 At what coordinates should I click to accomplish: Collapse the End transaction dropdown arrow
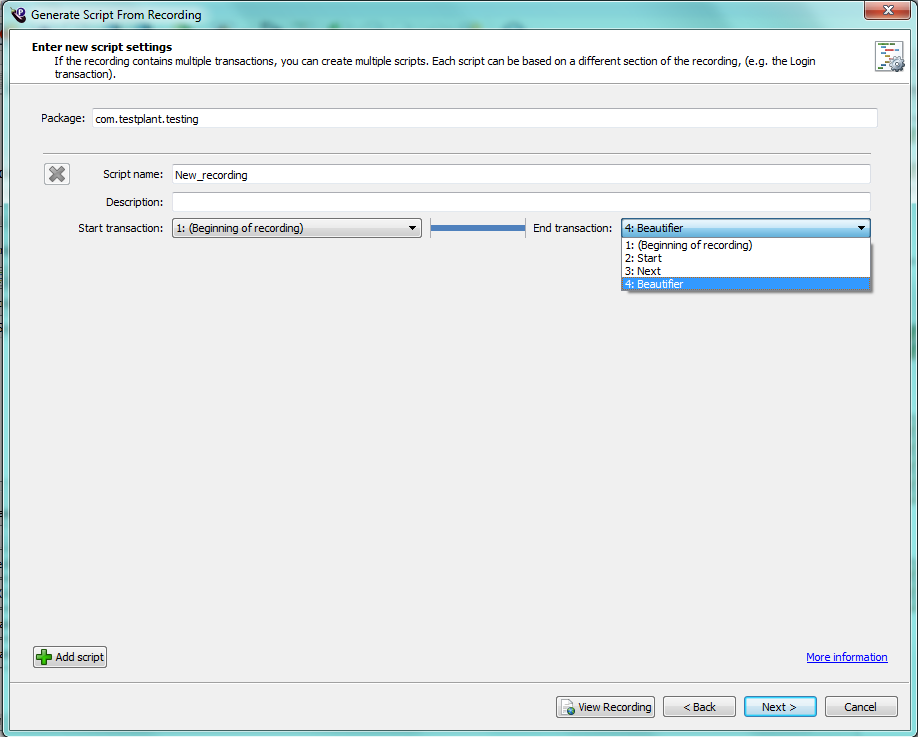[x=861, y=228]
